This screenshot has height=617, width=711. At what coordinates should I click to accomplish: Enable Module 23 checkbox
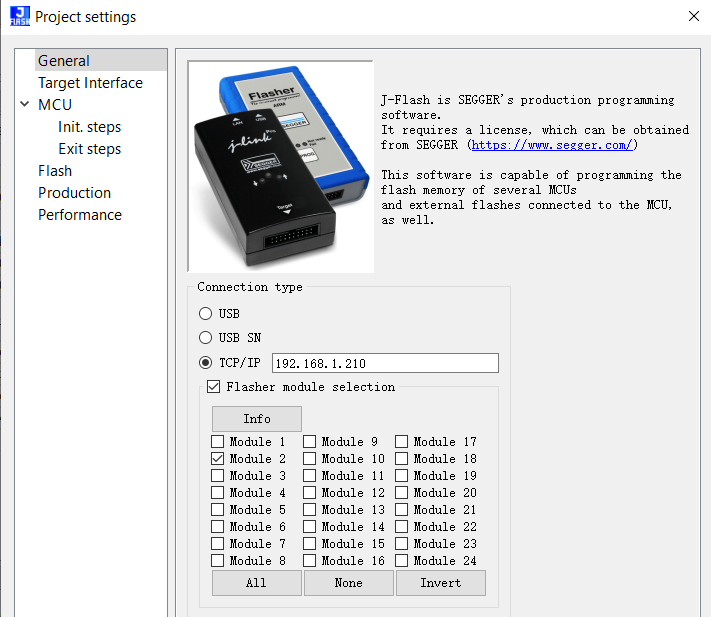[x=402, y=544]
